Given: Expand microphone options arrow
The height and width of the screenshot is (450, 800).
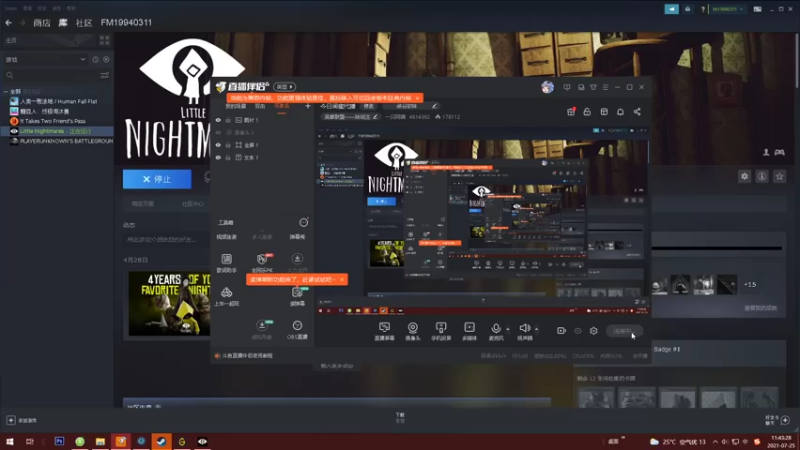Looking at the screenshot, I should 508,329.
